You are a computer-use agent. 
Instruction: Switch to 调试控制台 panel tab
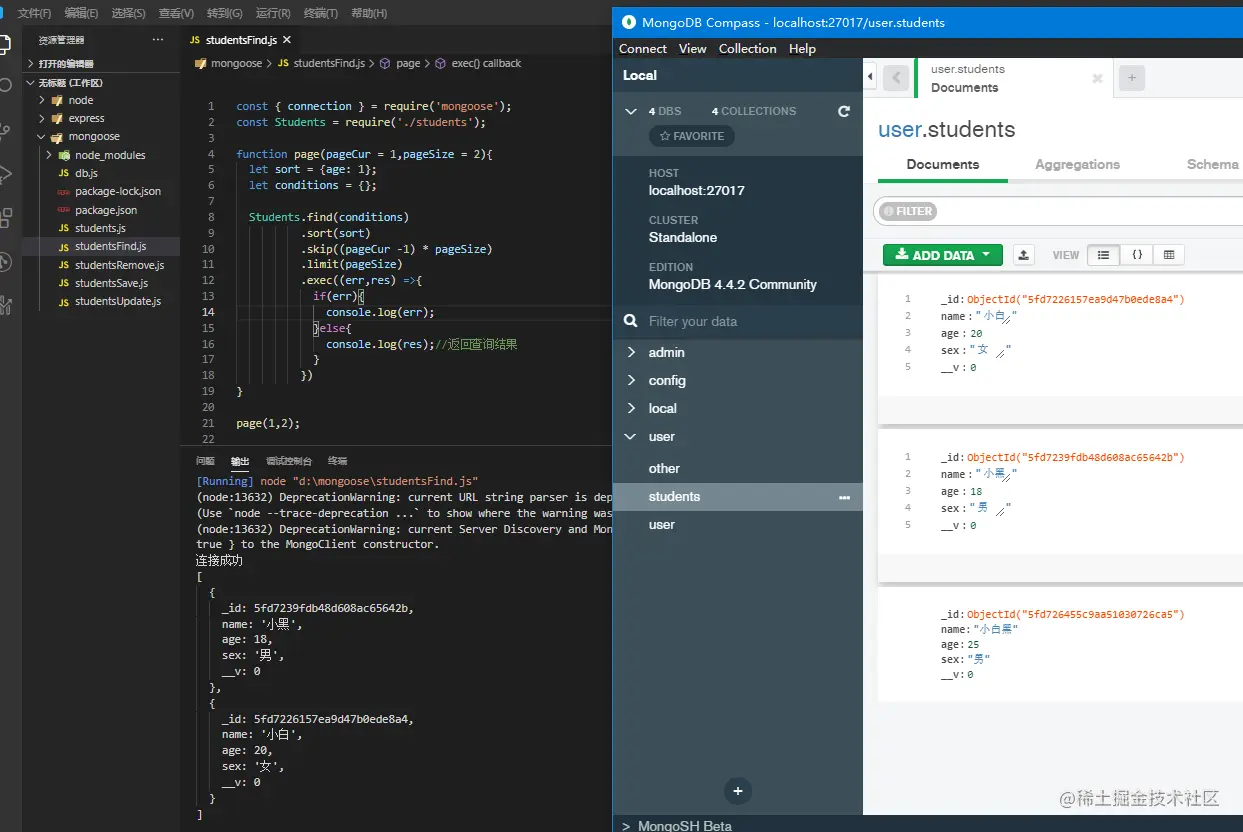pyautogui.click(x=289, y=461)
